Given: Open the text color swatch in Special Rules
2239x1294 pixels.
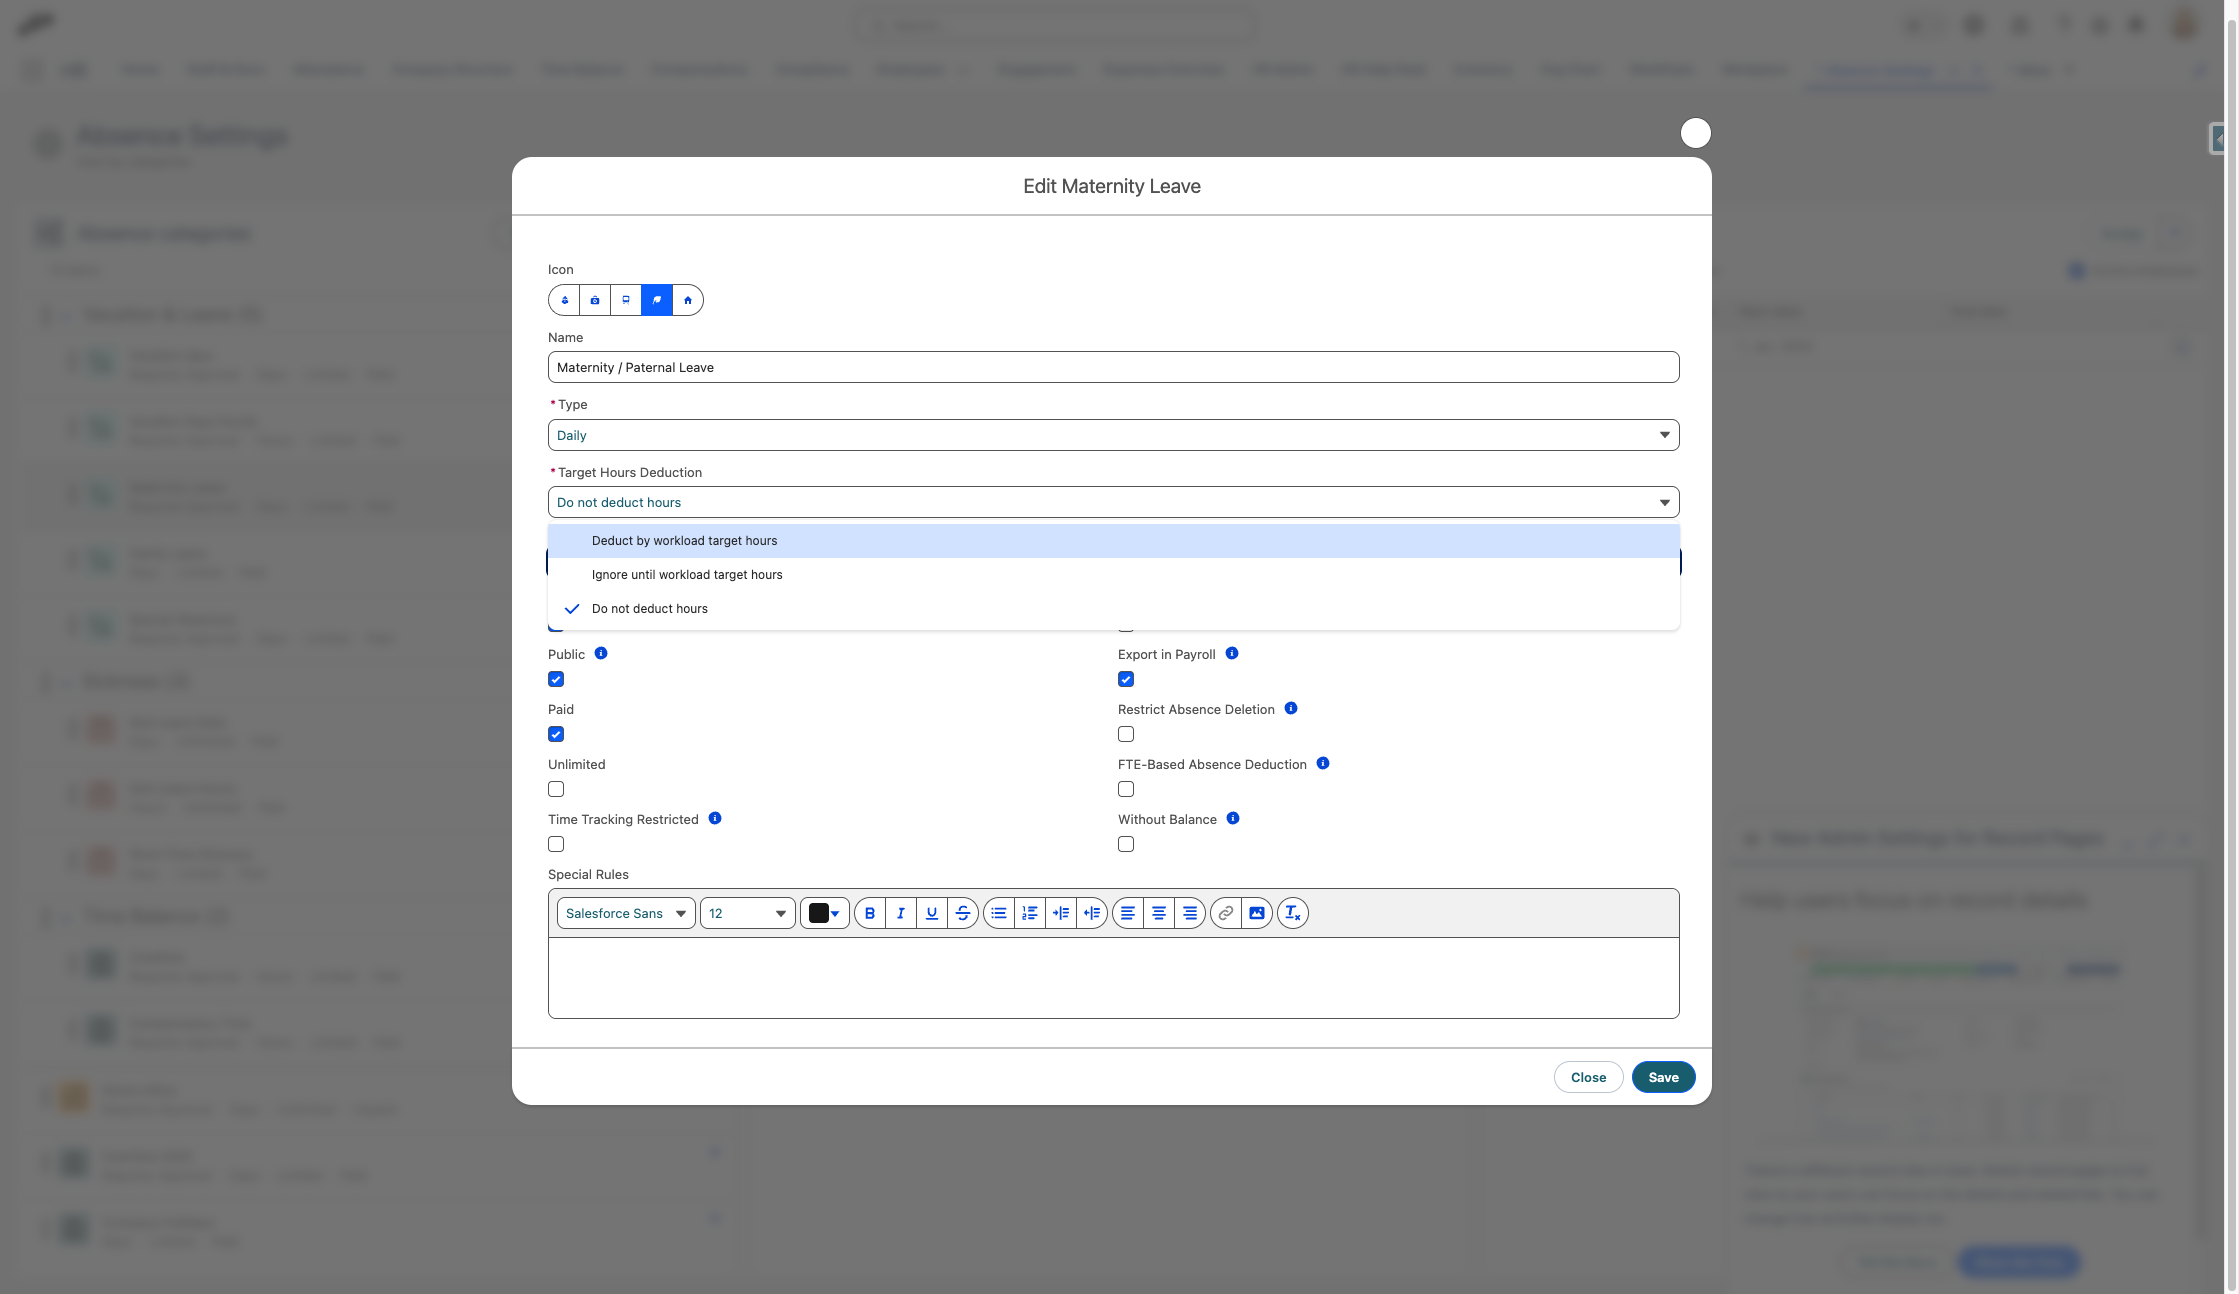Looking at the screenshot, I should (x=824, y=913).
